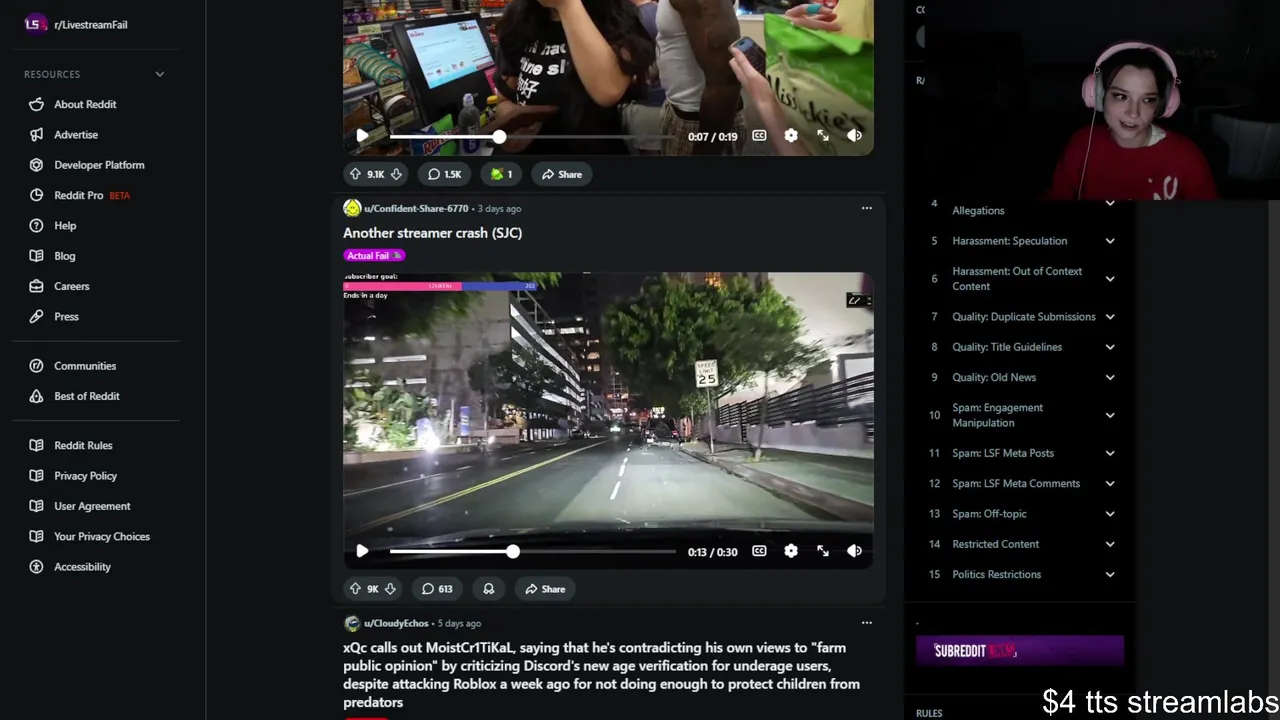
Task: Expand rule 15 Politics Restrictions
Action: [1110, 574]
